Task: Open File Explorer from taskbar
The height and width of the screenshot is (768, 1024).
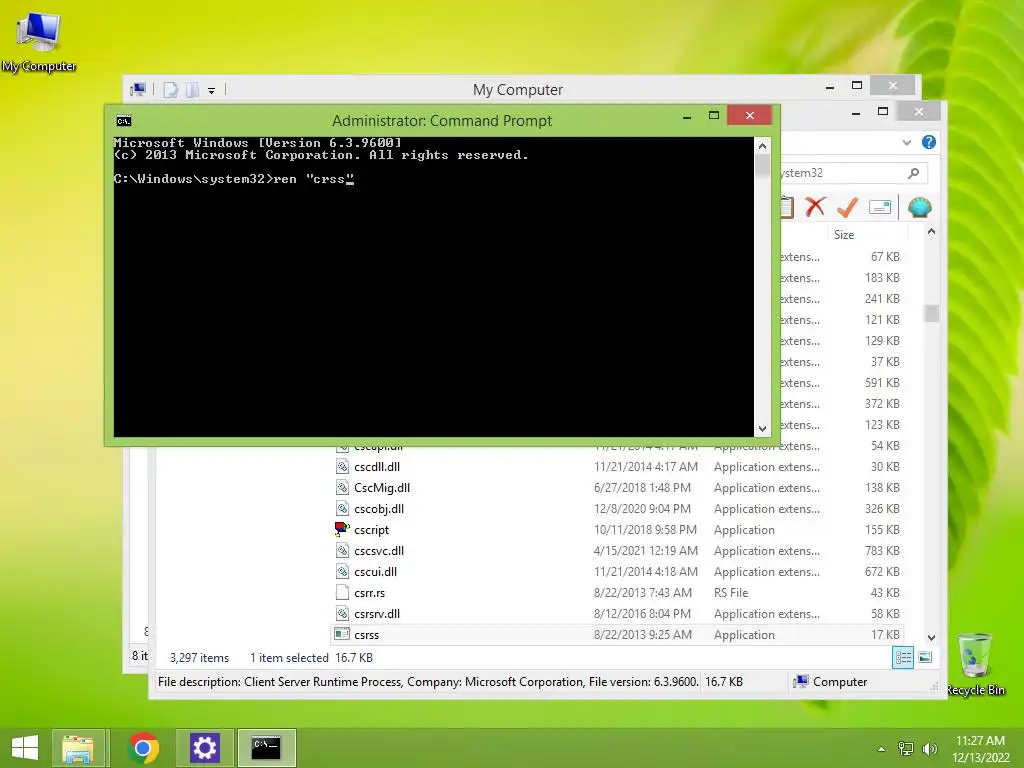Action: point(78,748)
